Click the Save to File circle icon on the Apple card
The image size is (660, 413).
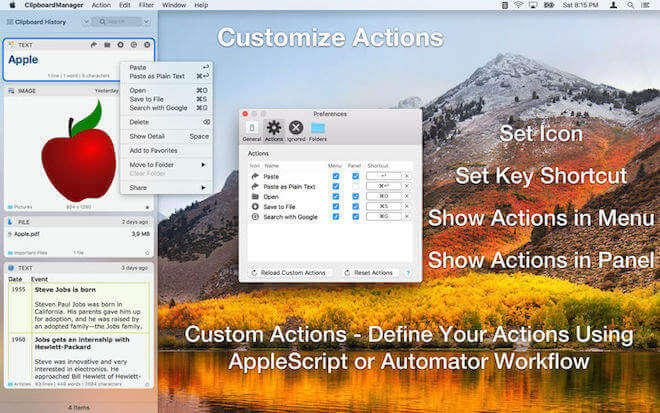(x=120, y=45)
